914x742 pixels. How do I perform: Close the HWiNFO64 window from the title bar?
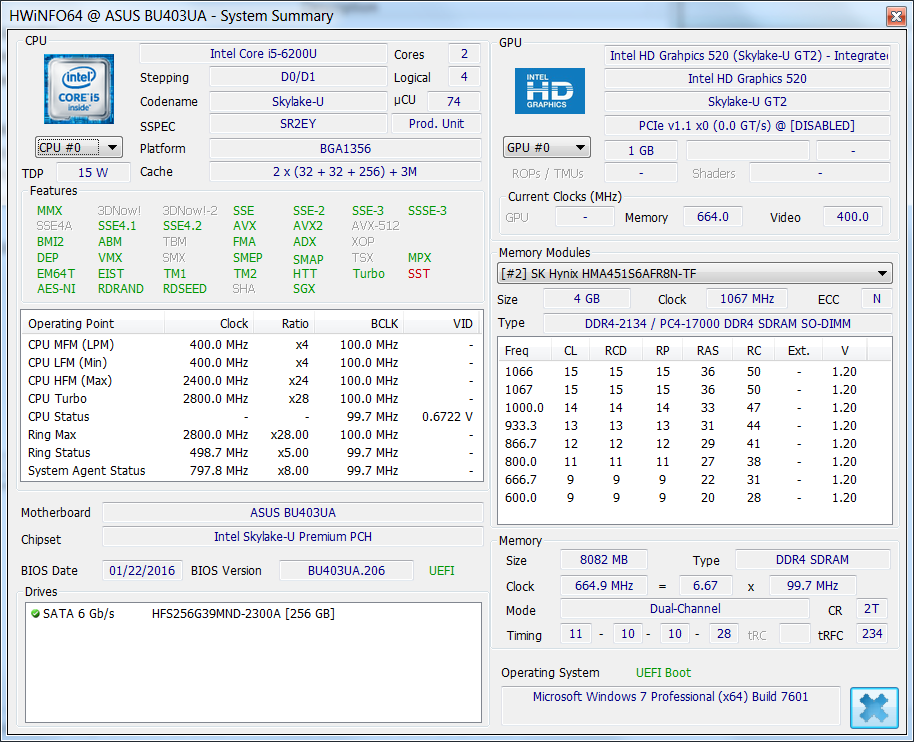pyautogui.click(x=895, y=16)
